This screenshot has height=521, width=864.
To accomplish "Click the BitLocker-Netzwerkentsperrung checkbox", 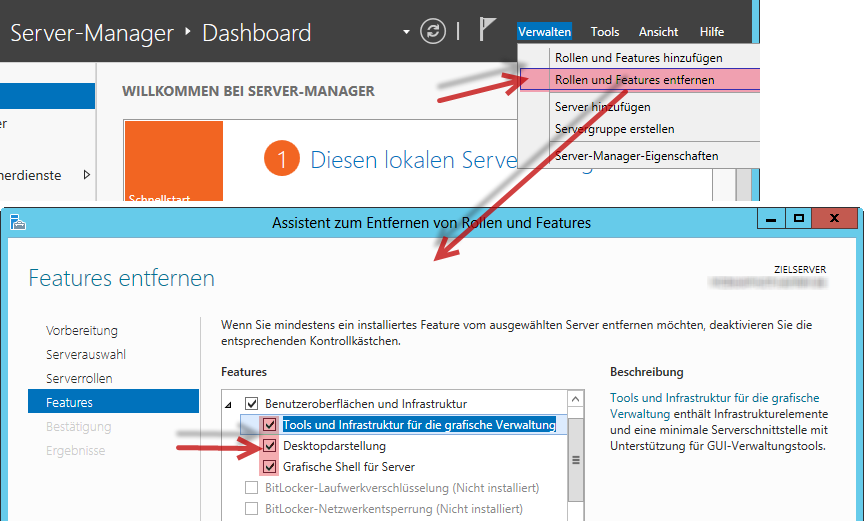I will coord(251,508).
